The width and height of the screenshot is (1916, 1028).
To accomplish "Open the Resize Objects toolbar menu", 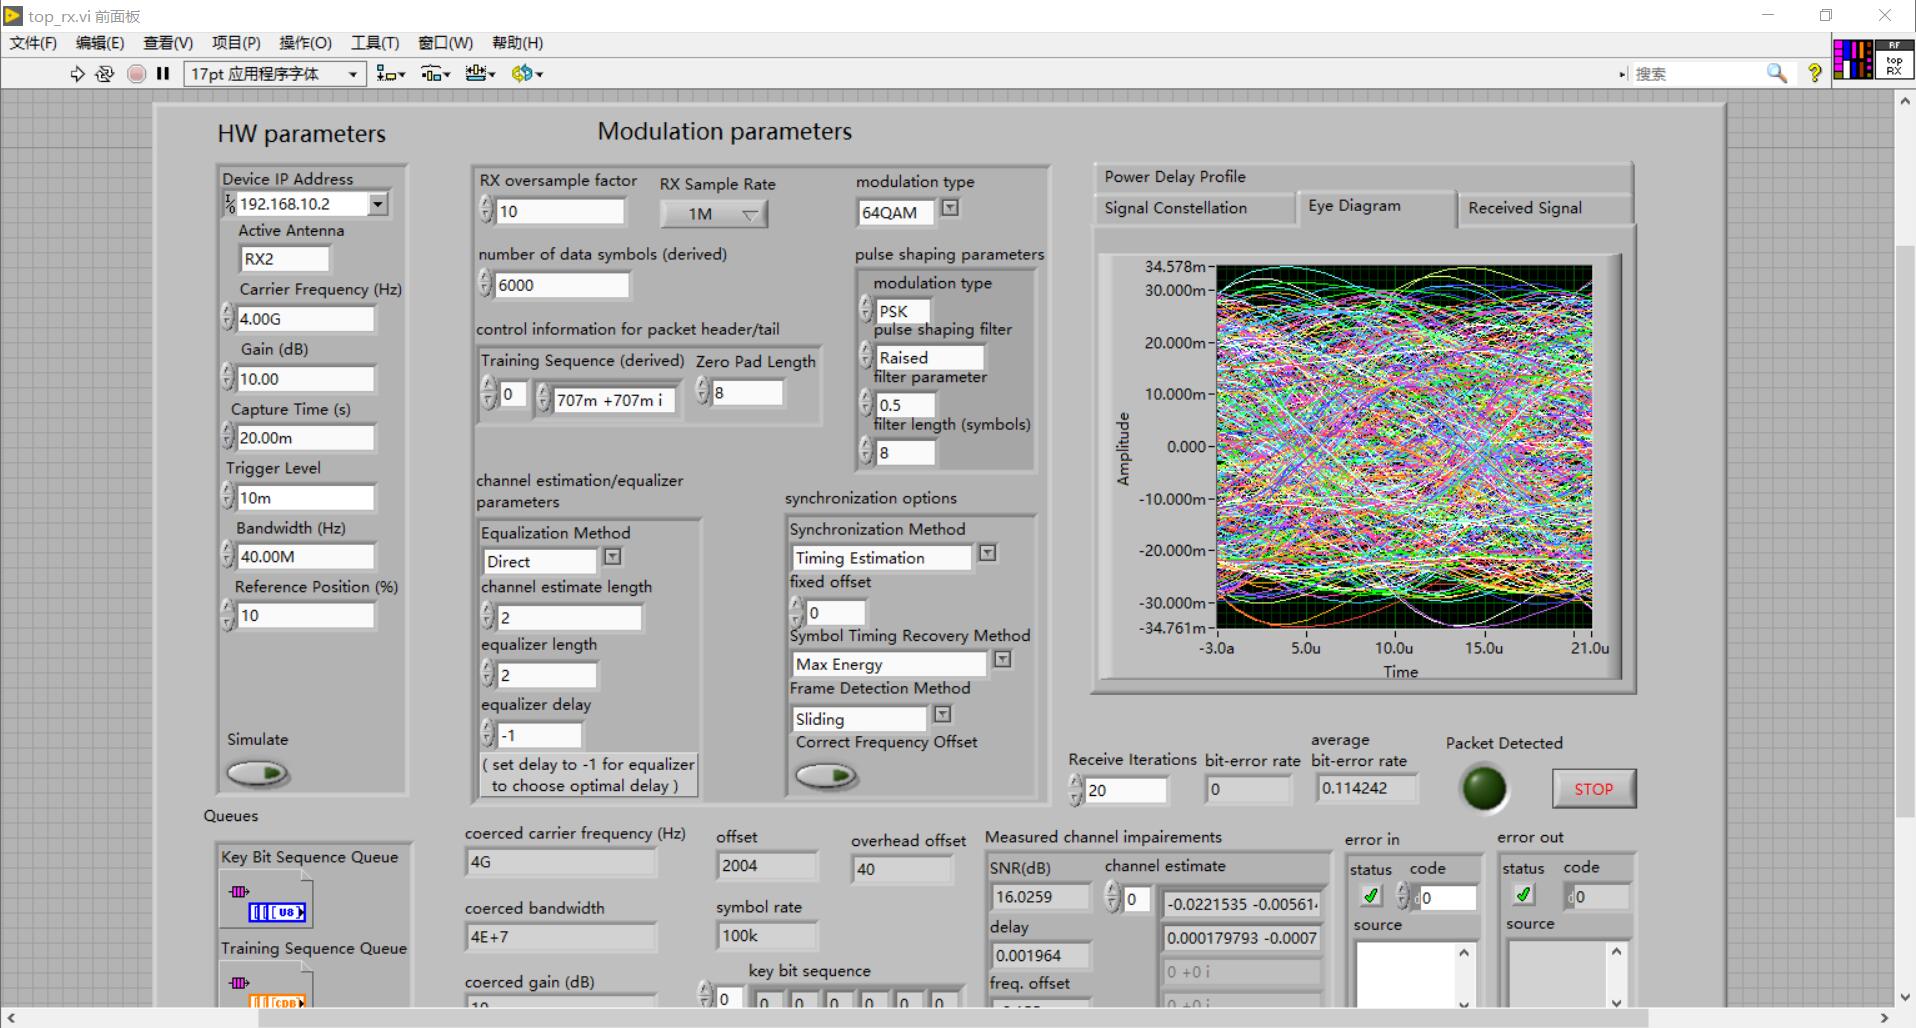I will pyautogui.click(x=480, y=73).
